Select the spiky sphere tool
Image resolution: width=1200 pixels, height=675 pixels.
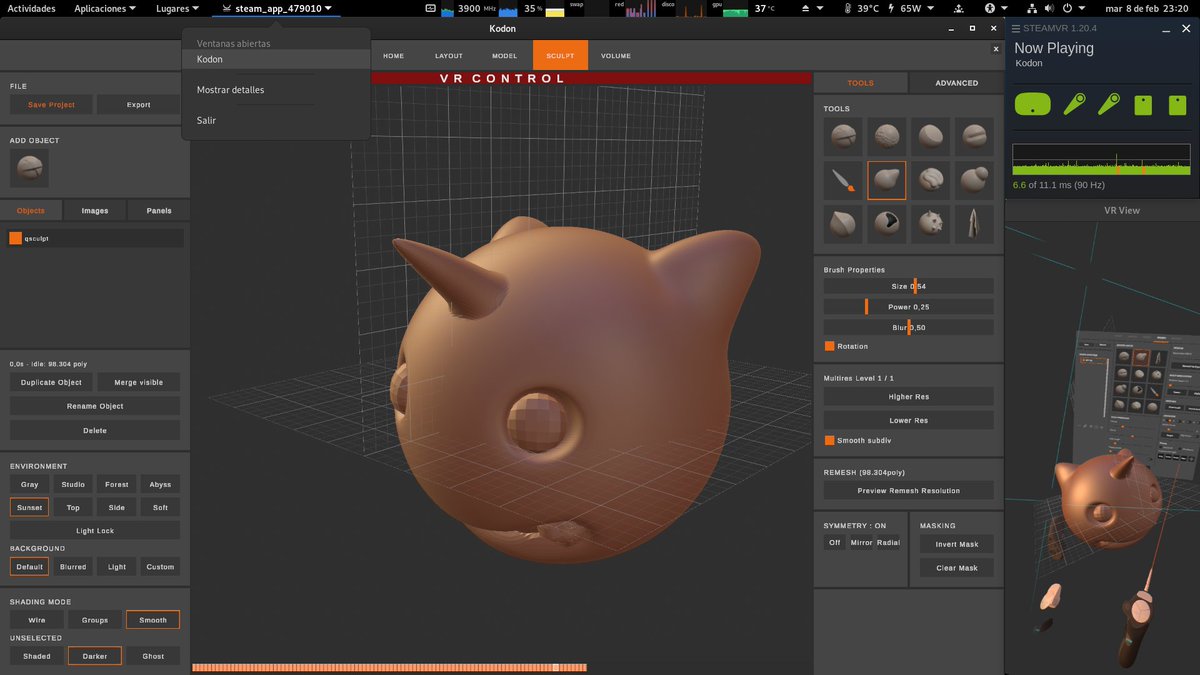pyautogui.click(x=931, y=224)
